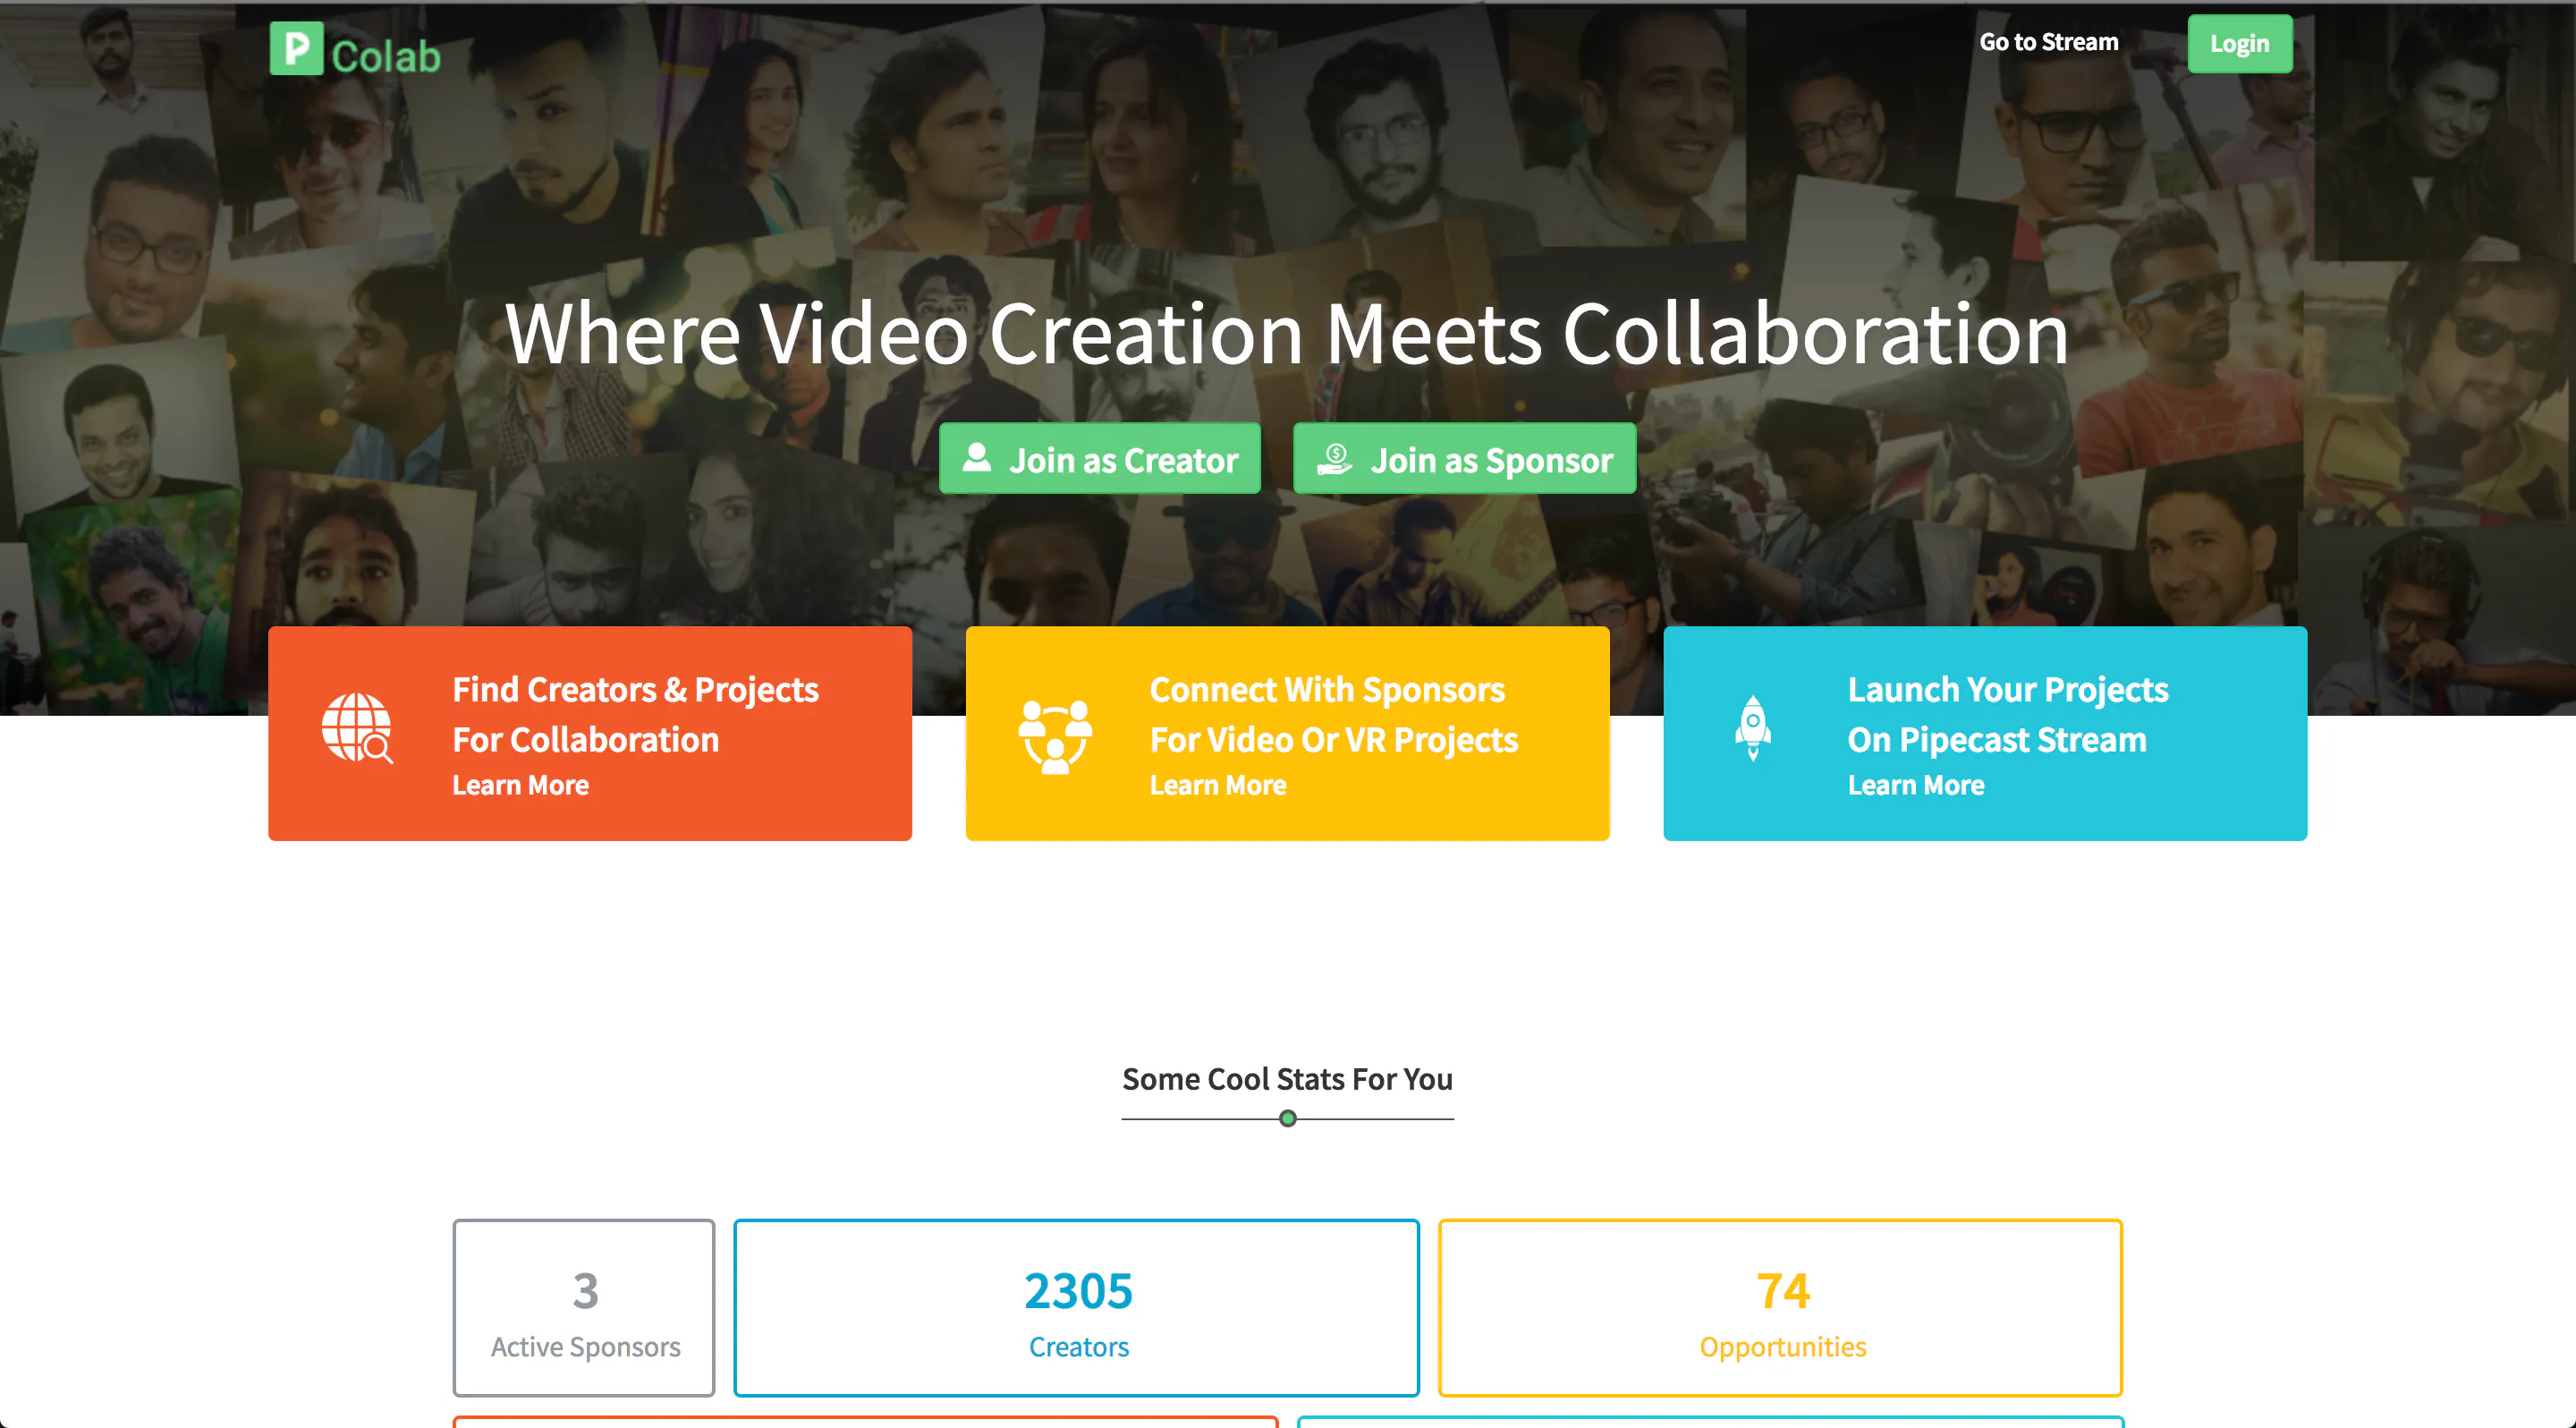Click the 2305 Creators stat box
This screenshot has width=2576, height=1428.
(x=1076, y=1307)
